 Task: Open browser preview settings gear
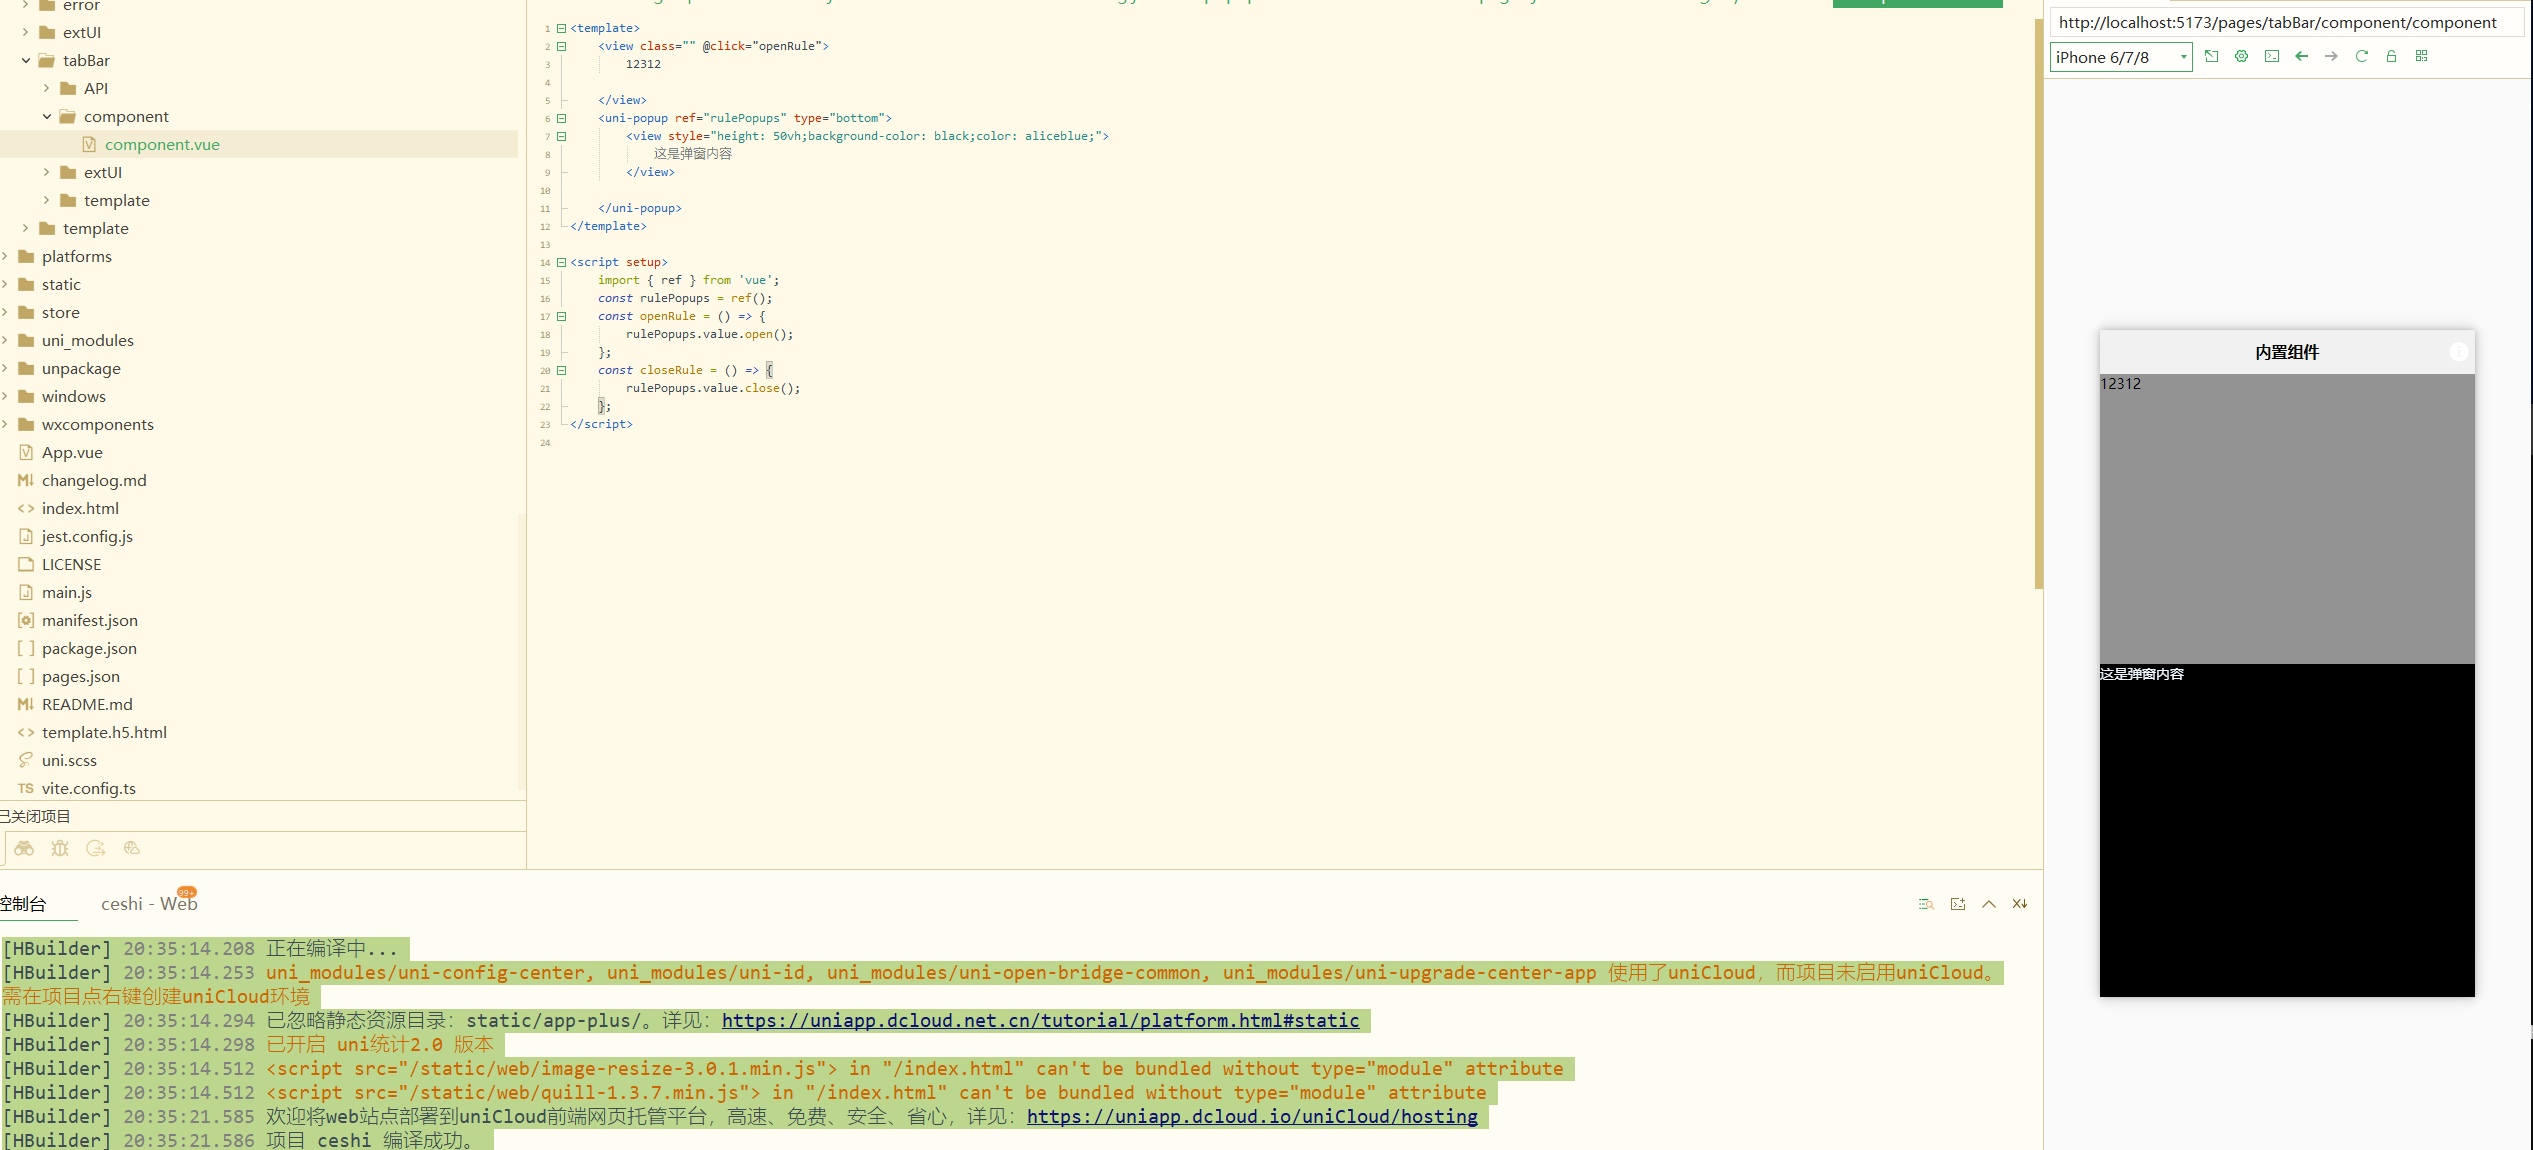point(2241,57)
